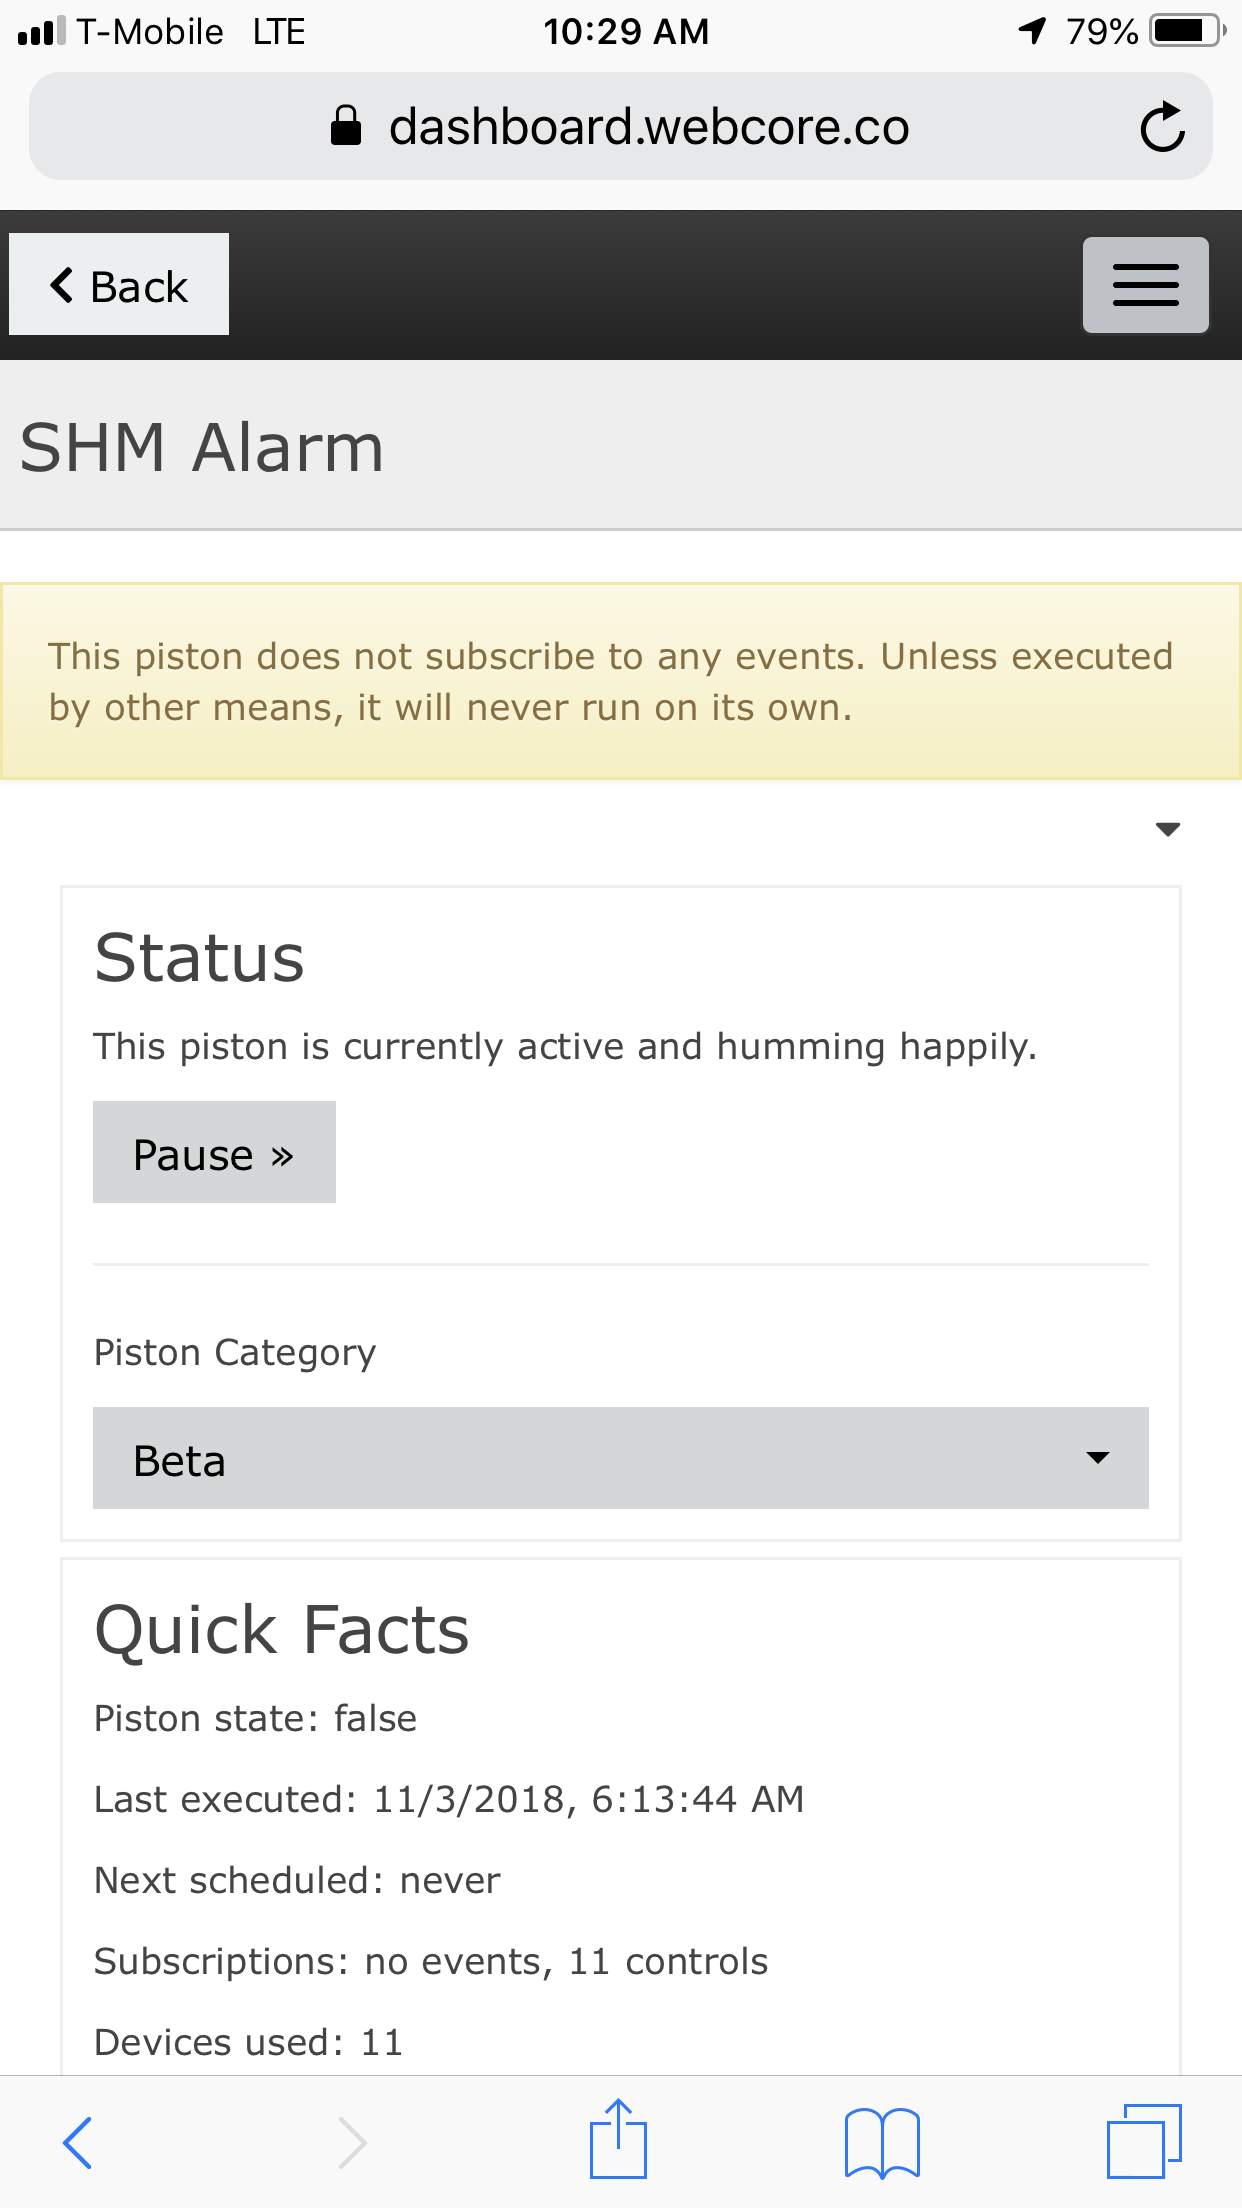
Task: Tap Safari's forward arrow
Action: [x=352, y=2142]
